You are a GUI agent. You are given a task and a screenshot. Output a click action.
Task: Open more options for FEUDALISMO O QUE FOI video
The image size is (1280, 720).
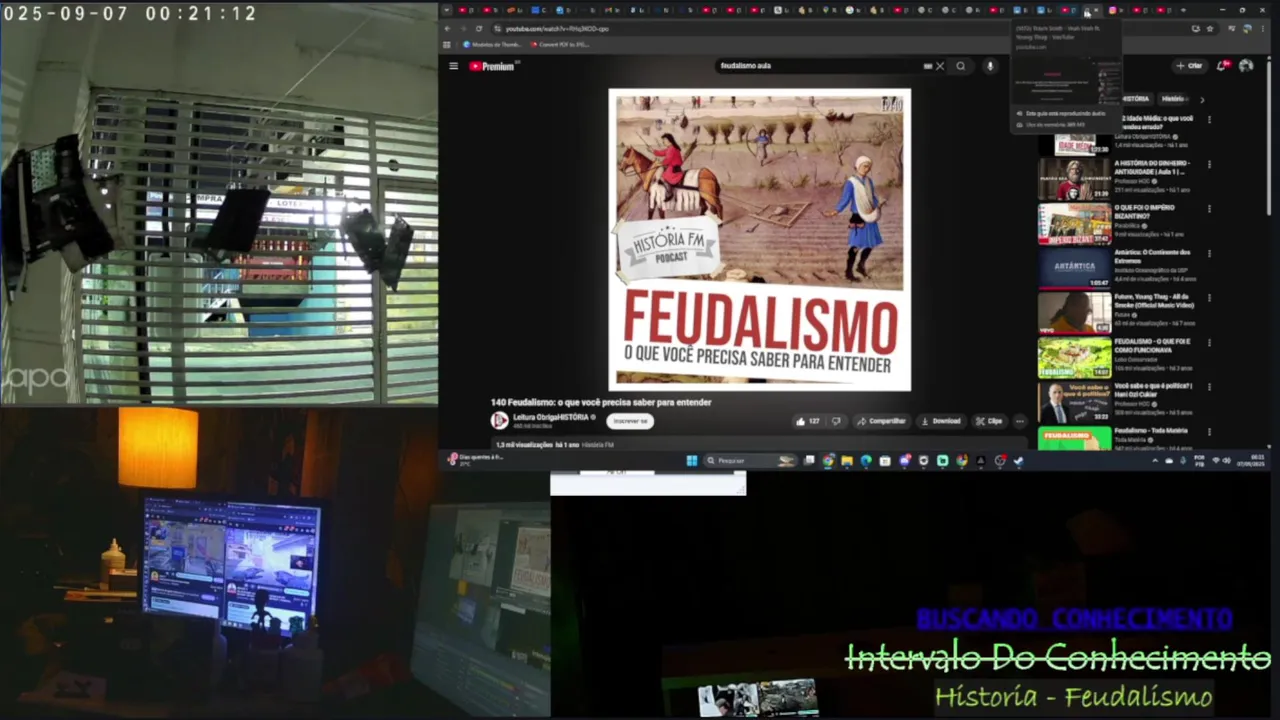(1209, 342)
